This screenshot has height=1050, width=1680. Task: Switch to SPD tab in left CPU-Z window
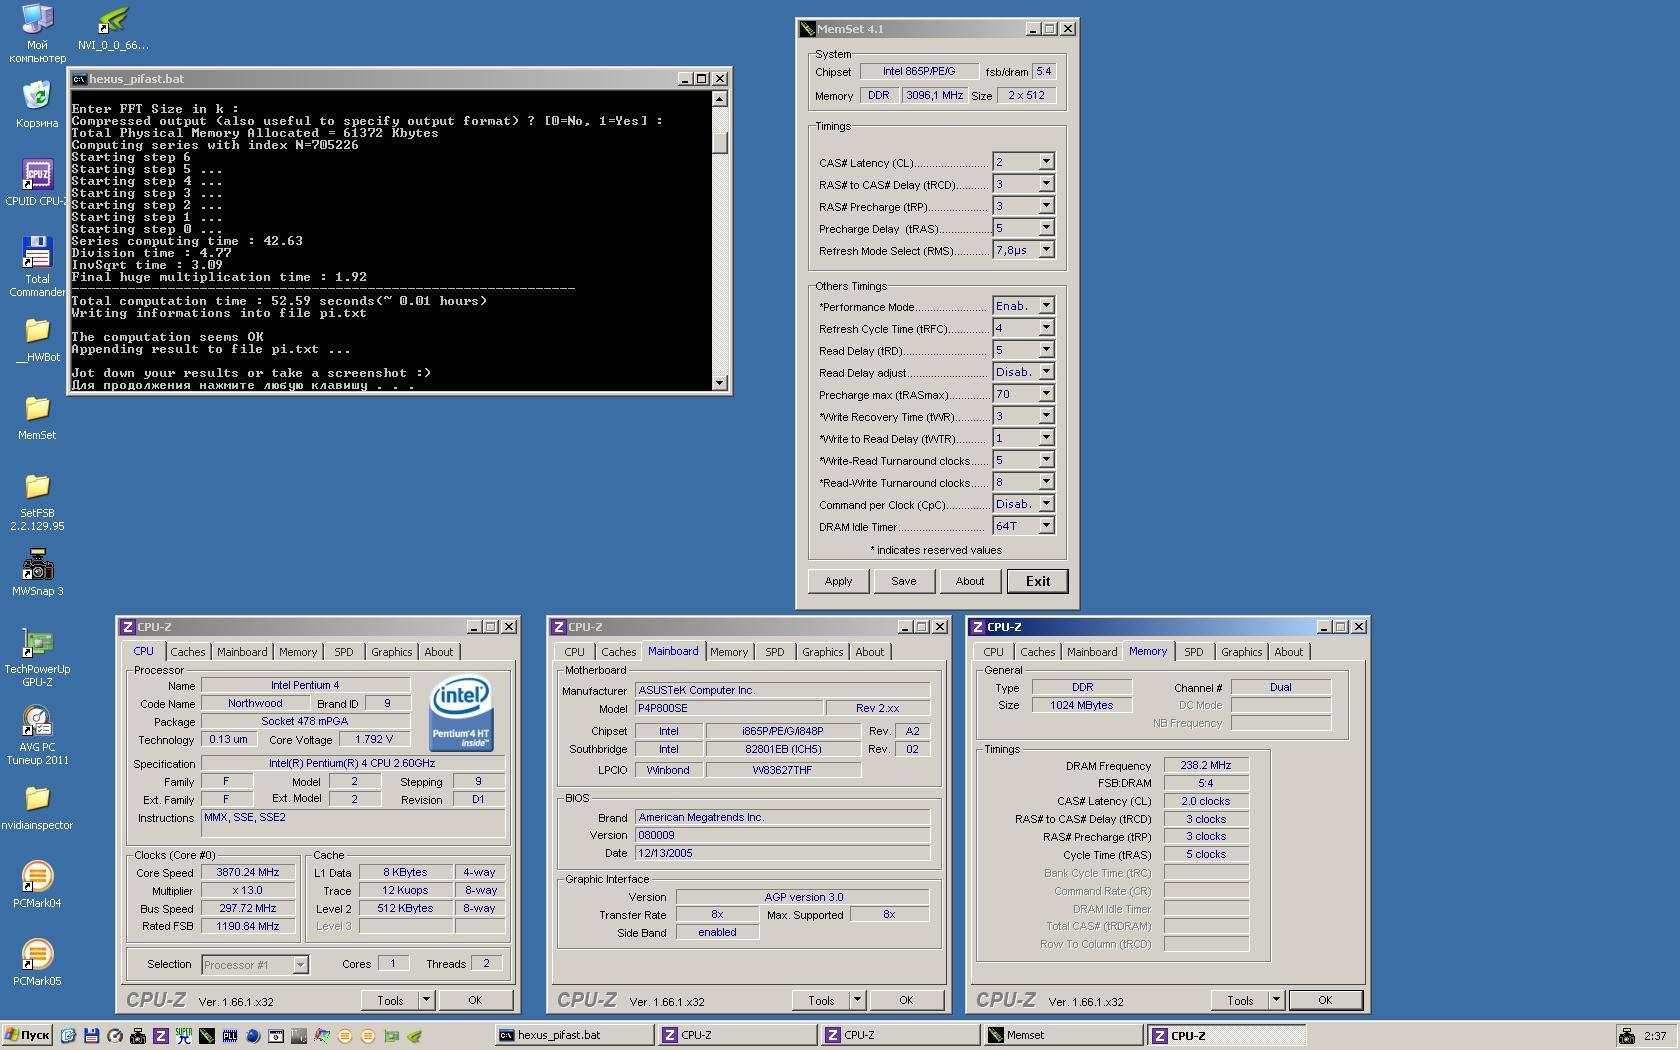click(343, 652)
